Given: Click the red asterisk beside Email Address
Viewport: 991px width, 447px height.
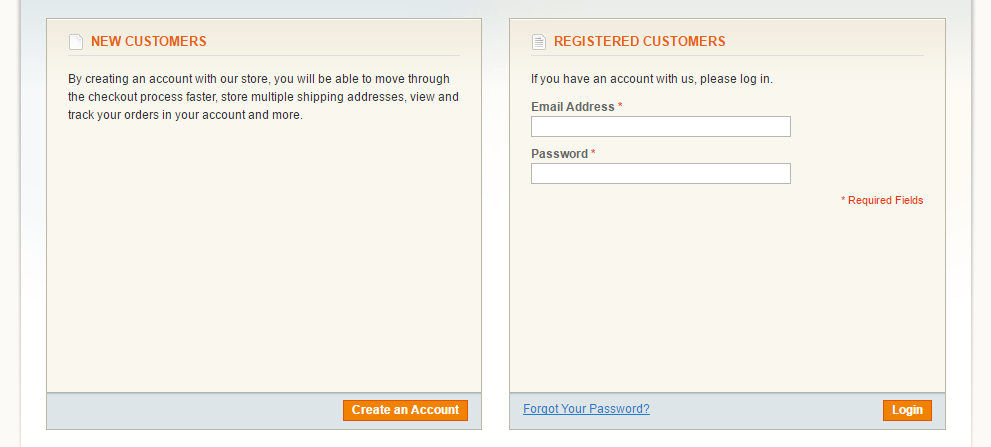Looking at the screenshot, I should click(620, 107).
